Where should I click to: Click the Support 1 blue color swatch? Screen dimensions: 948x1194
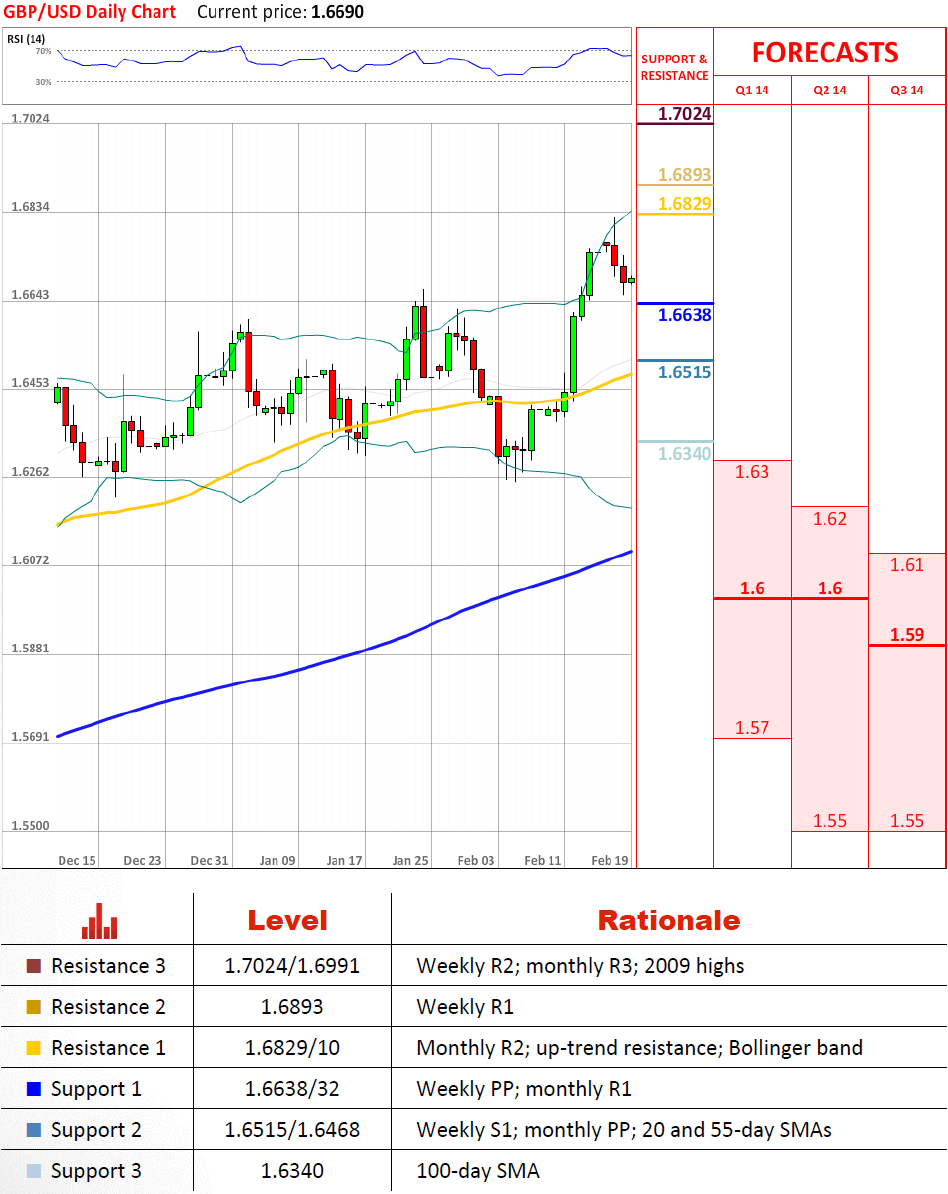coord(33,1089)
